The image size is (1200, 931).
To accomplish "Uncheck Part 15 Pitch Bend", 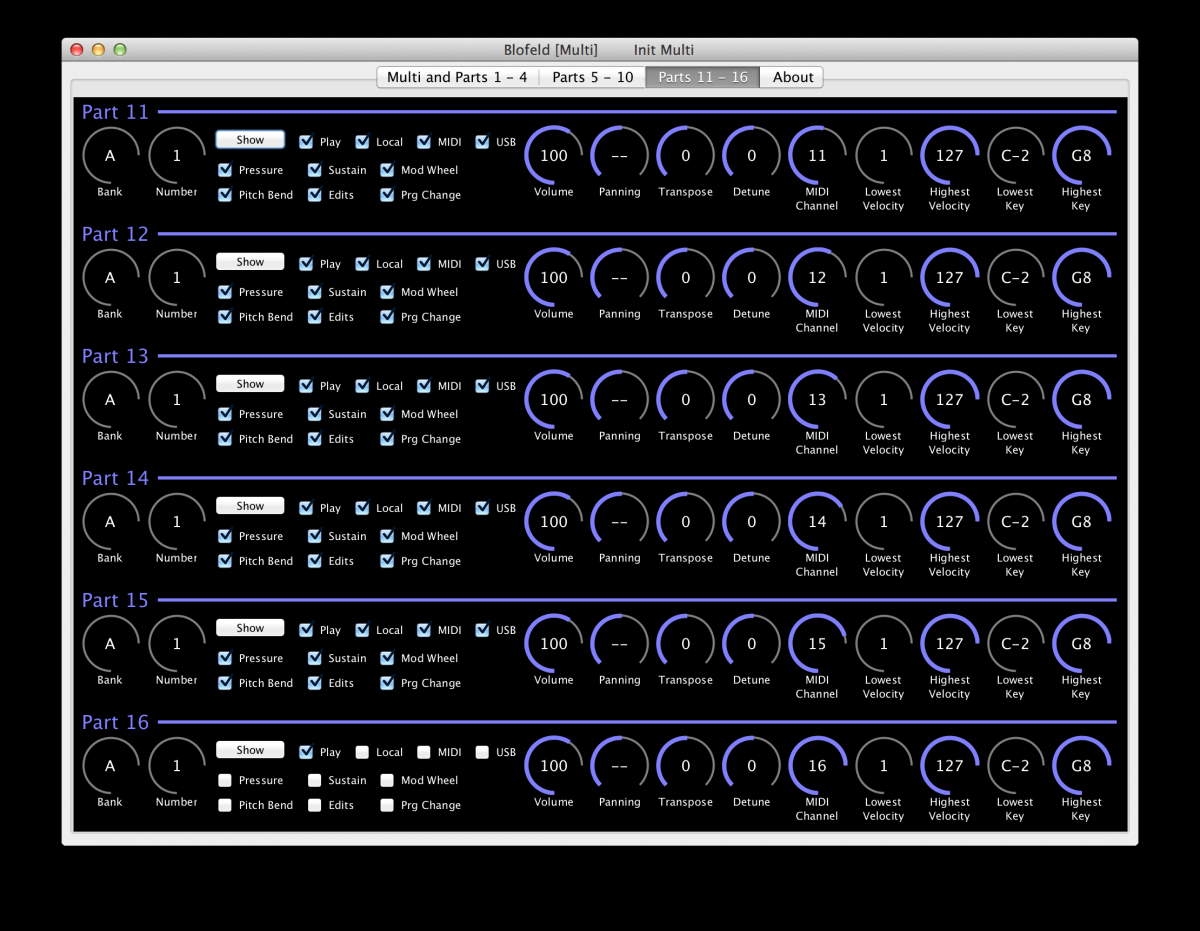I will [225, 683].
